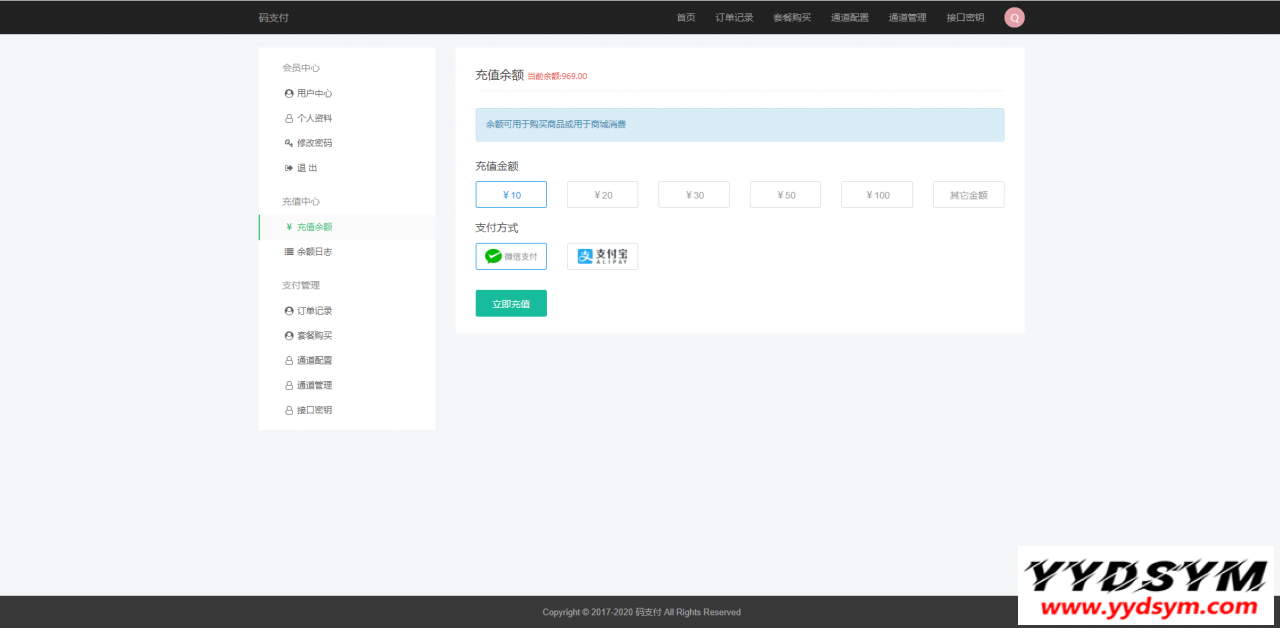Open 套餐购买 in top navigation
Screen dimensions: 1280x628
792,17
